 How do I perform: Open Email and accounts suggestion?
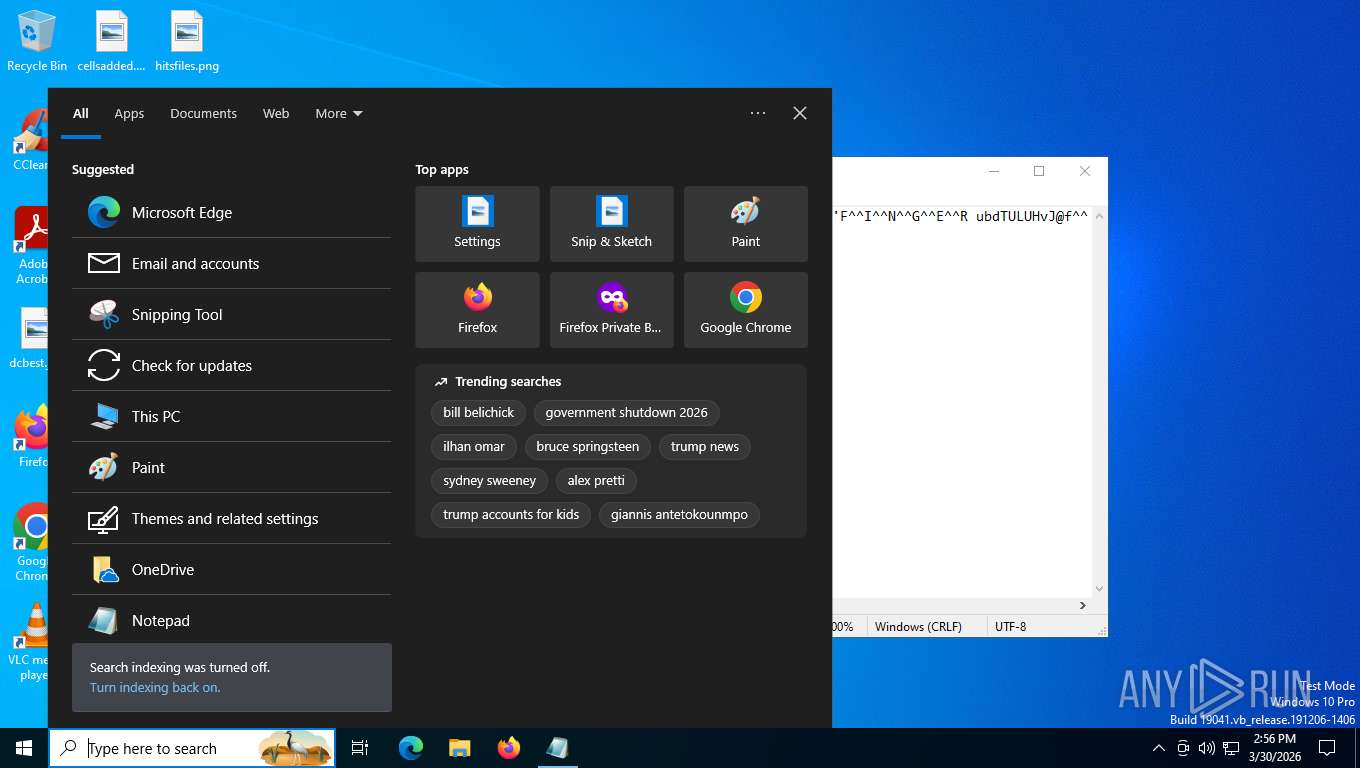pos(231,263)
